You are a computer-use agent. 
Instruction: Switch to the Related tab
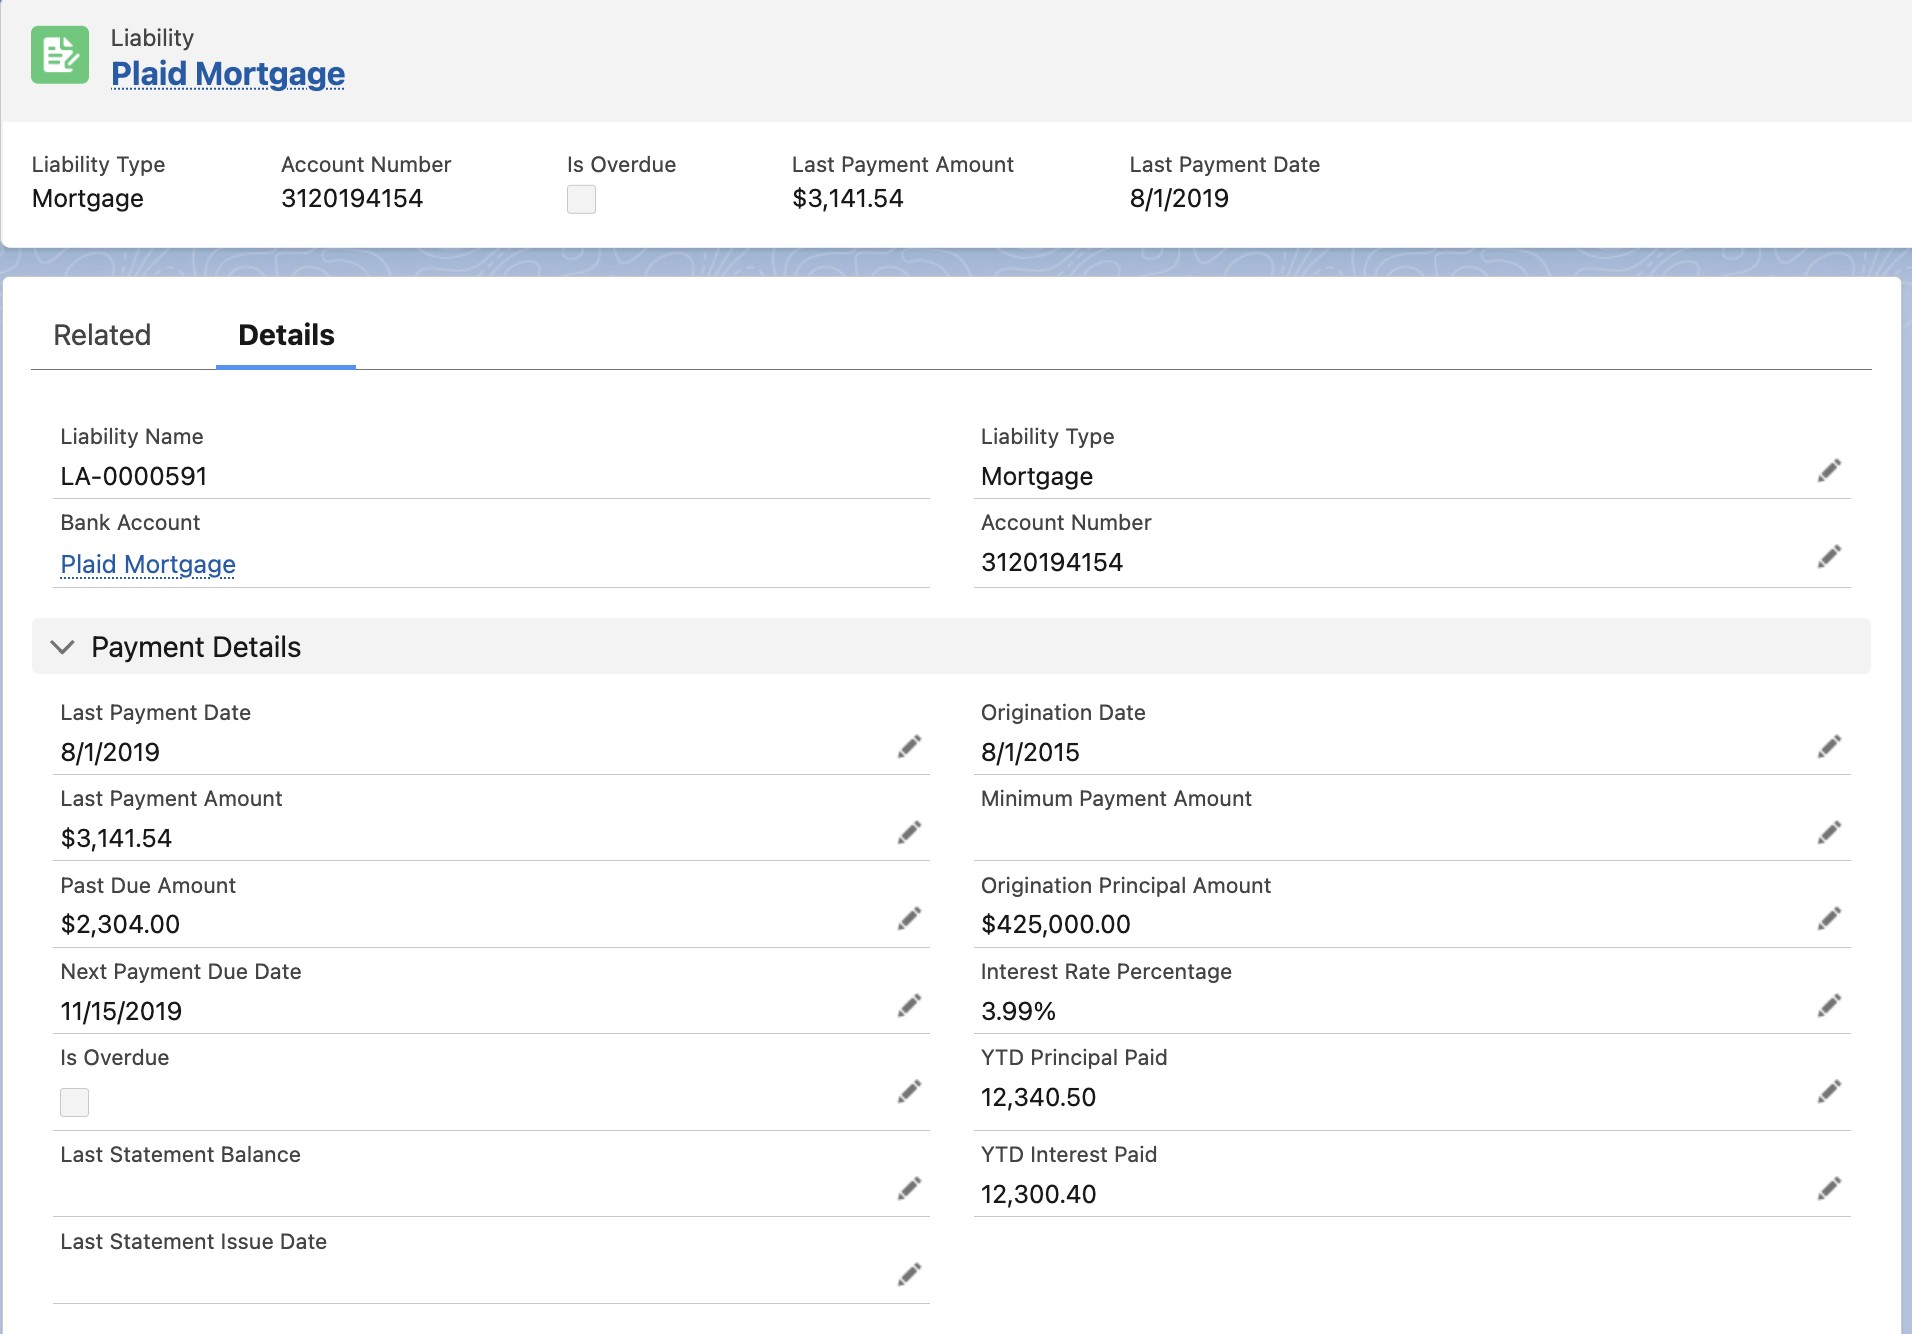102,335
